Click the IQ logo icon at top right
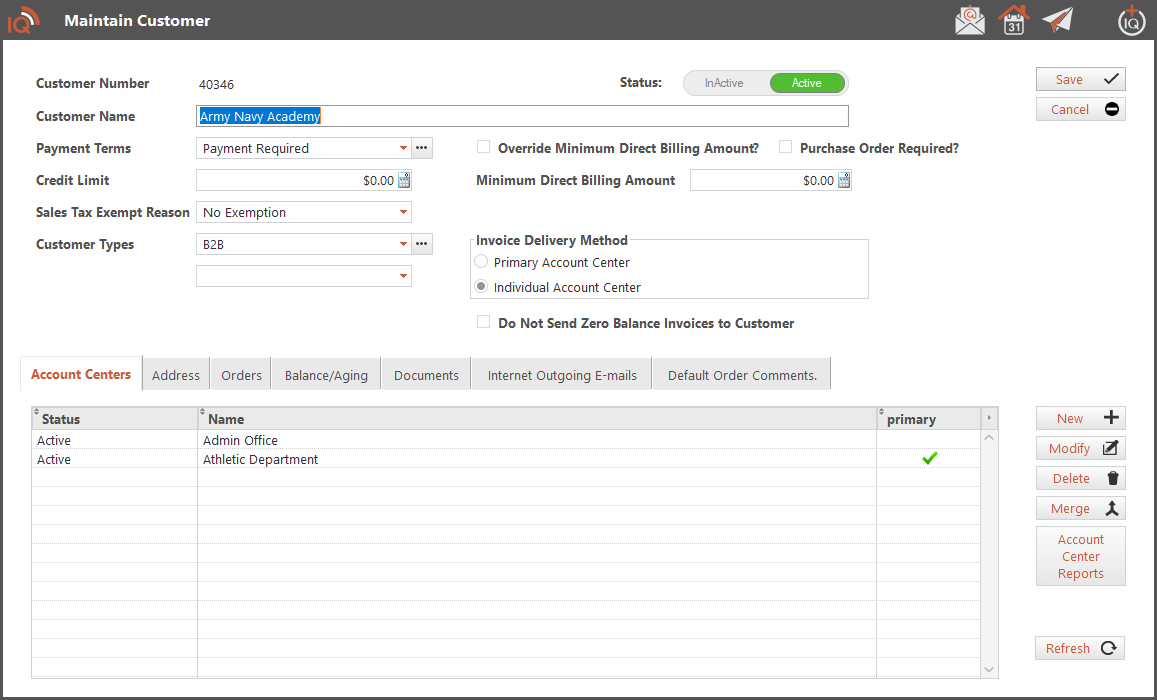This screenshot has width=1157, height=700. click(1131, 20)
